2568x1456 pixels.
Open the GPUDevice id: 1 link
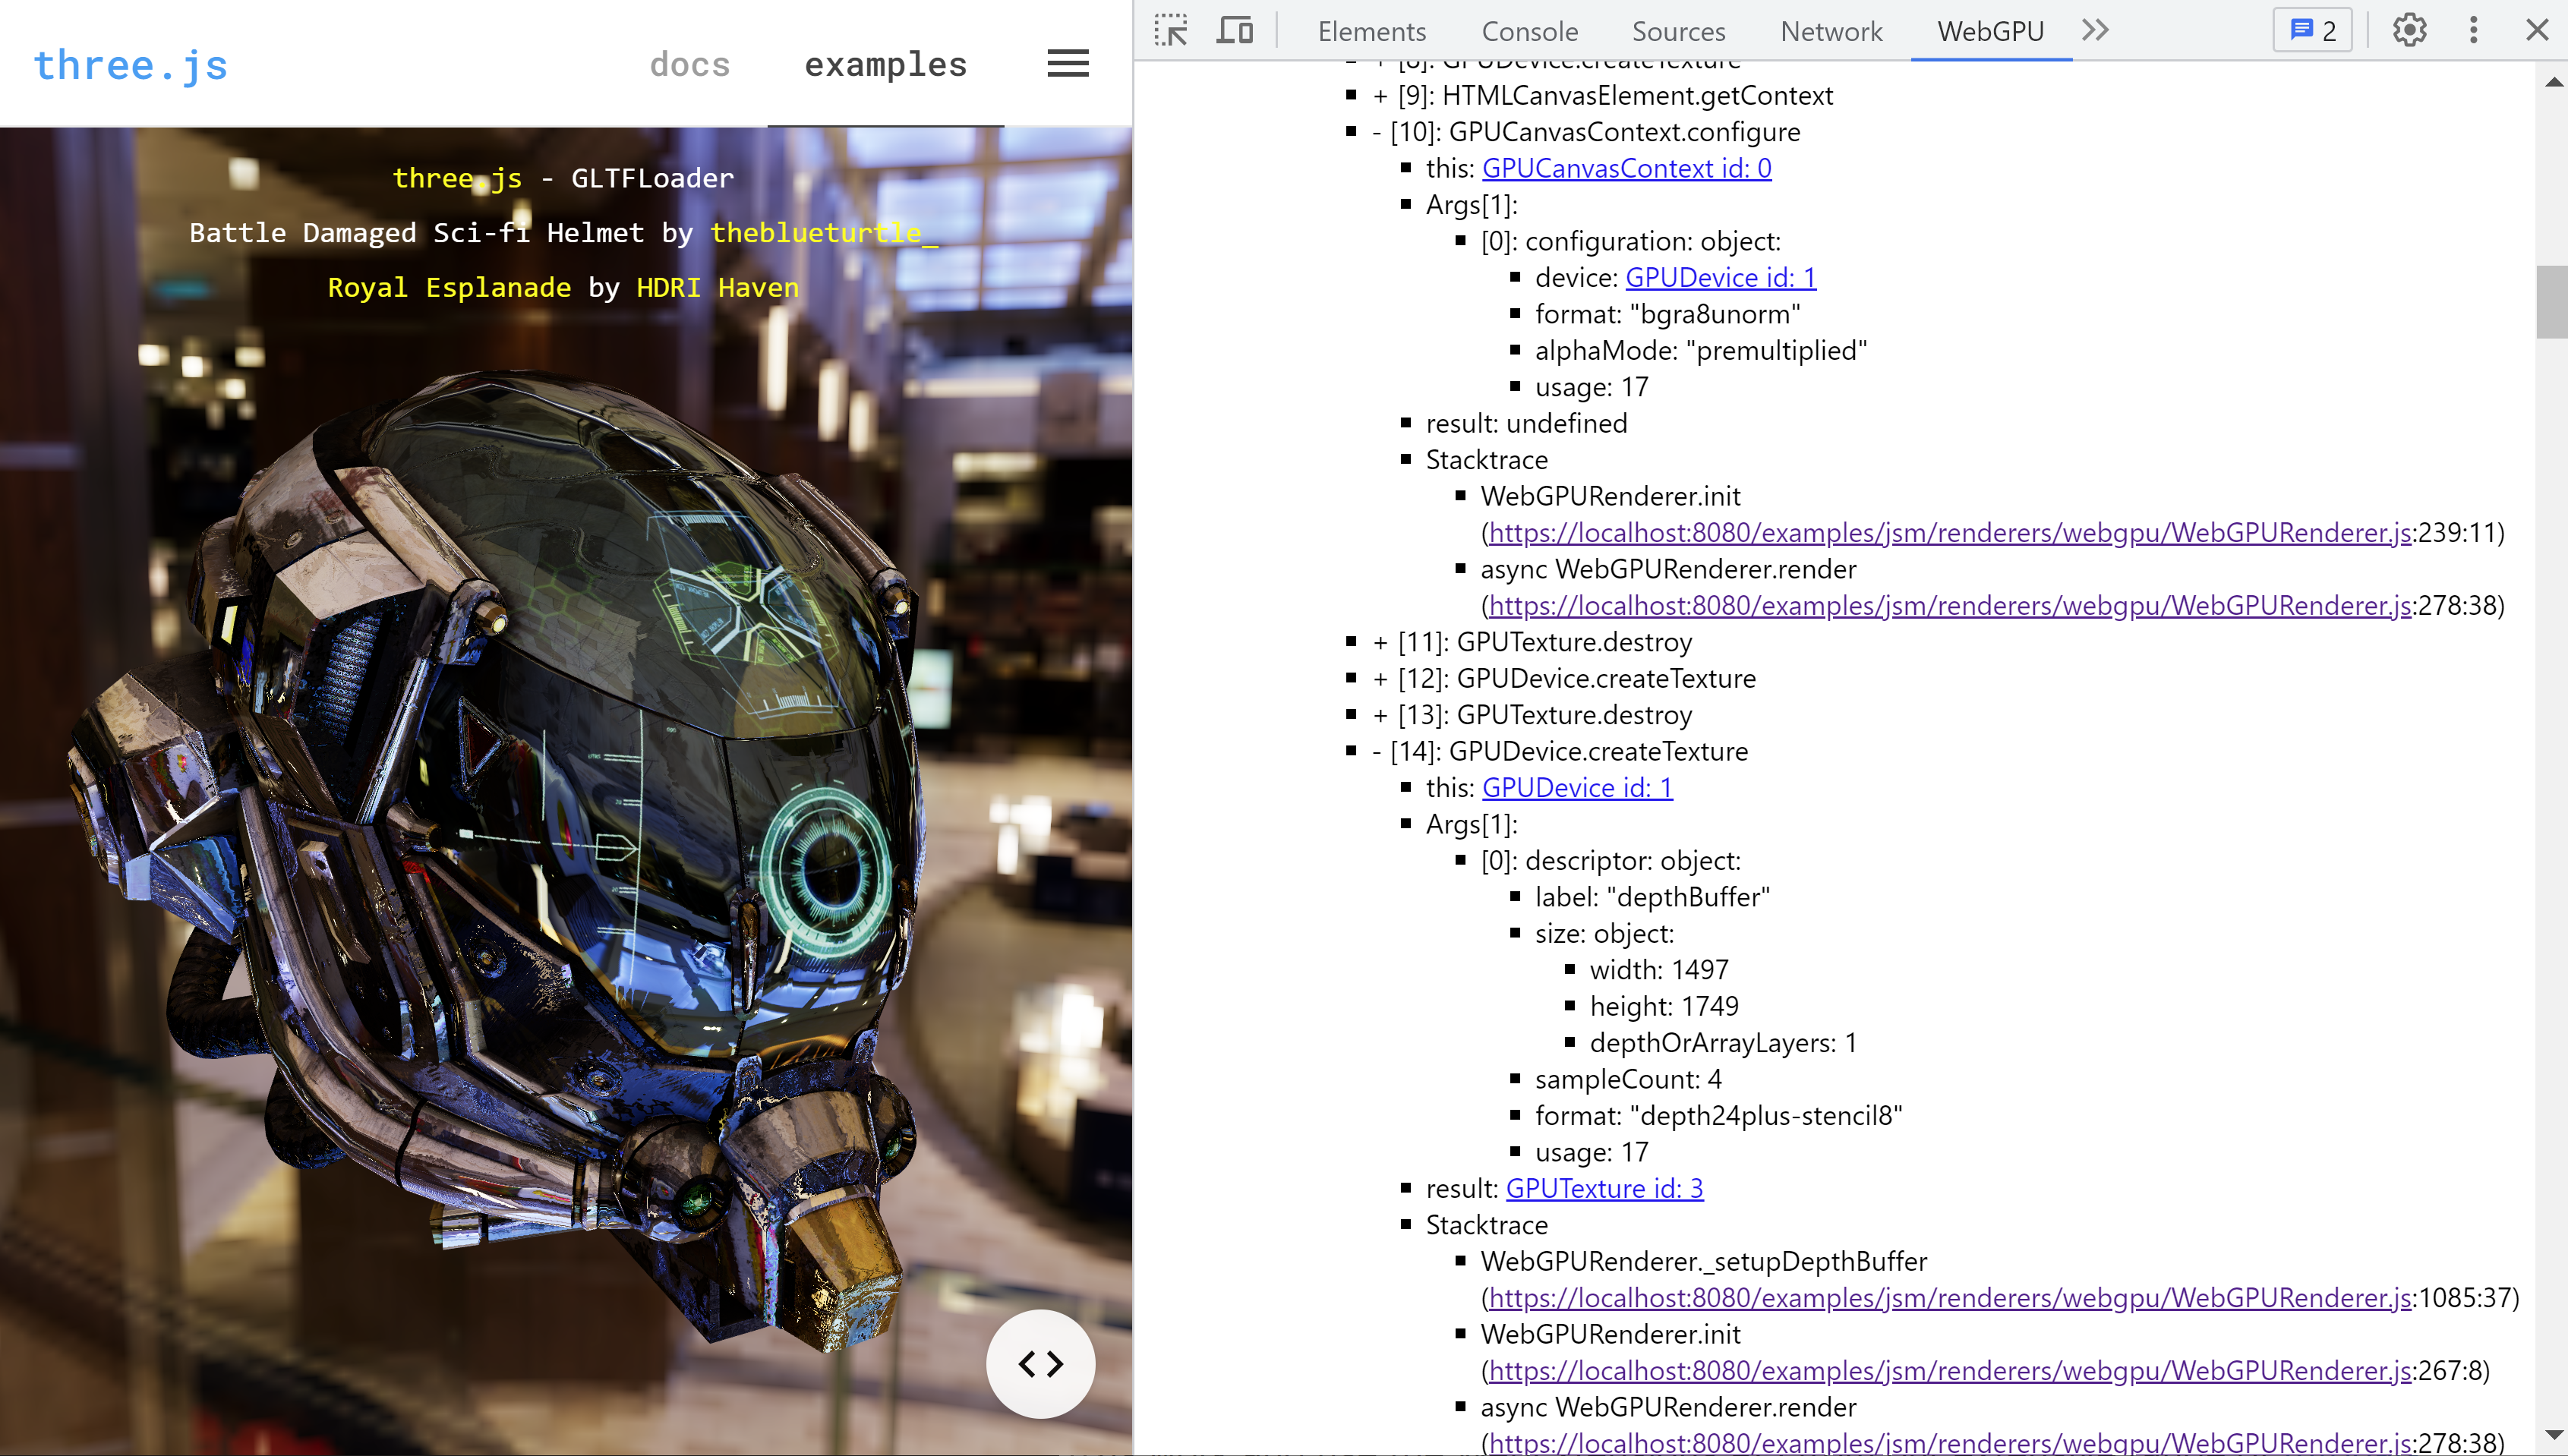click(x=1720, y=277)
